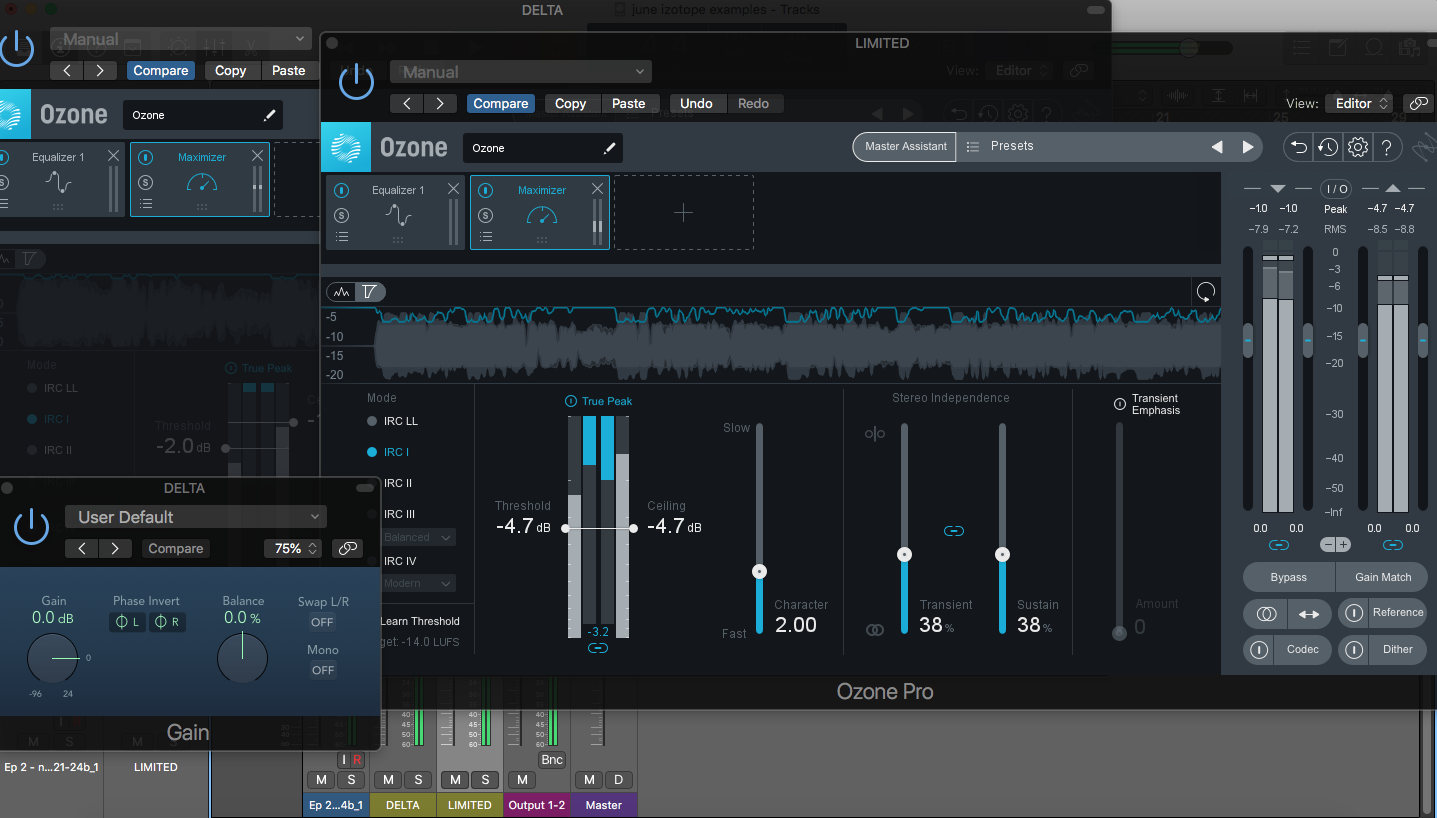Viewport: 1437px width, 818px height.
Task: Open Master Assistant
Action: tap(905, 146)
